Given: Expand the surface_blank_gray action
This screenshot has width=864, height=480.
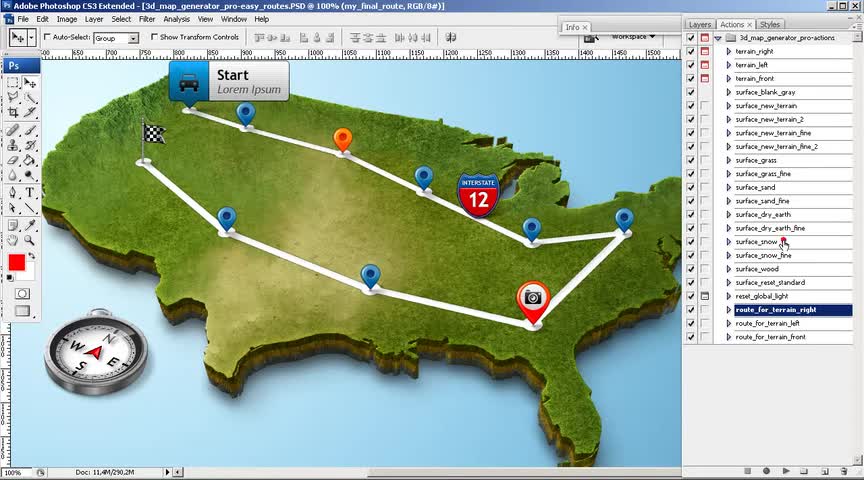Looking at the screenshot, I should click(x=728, y=92).
